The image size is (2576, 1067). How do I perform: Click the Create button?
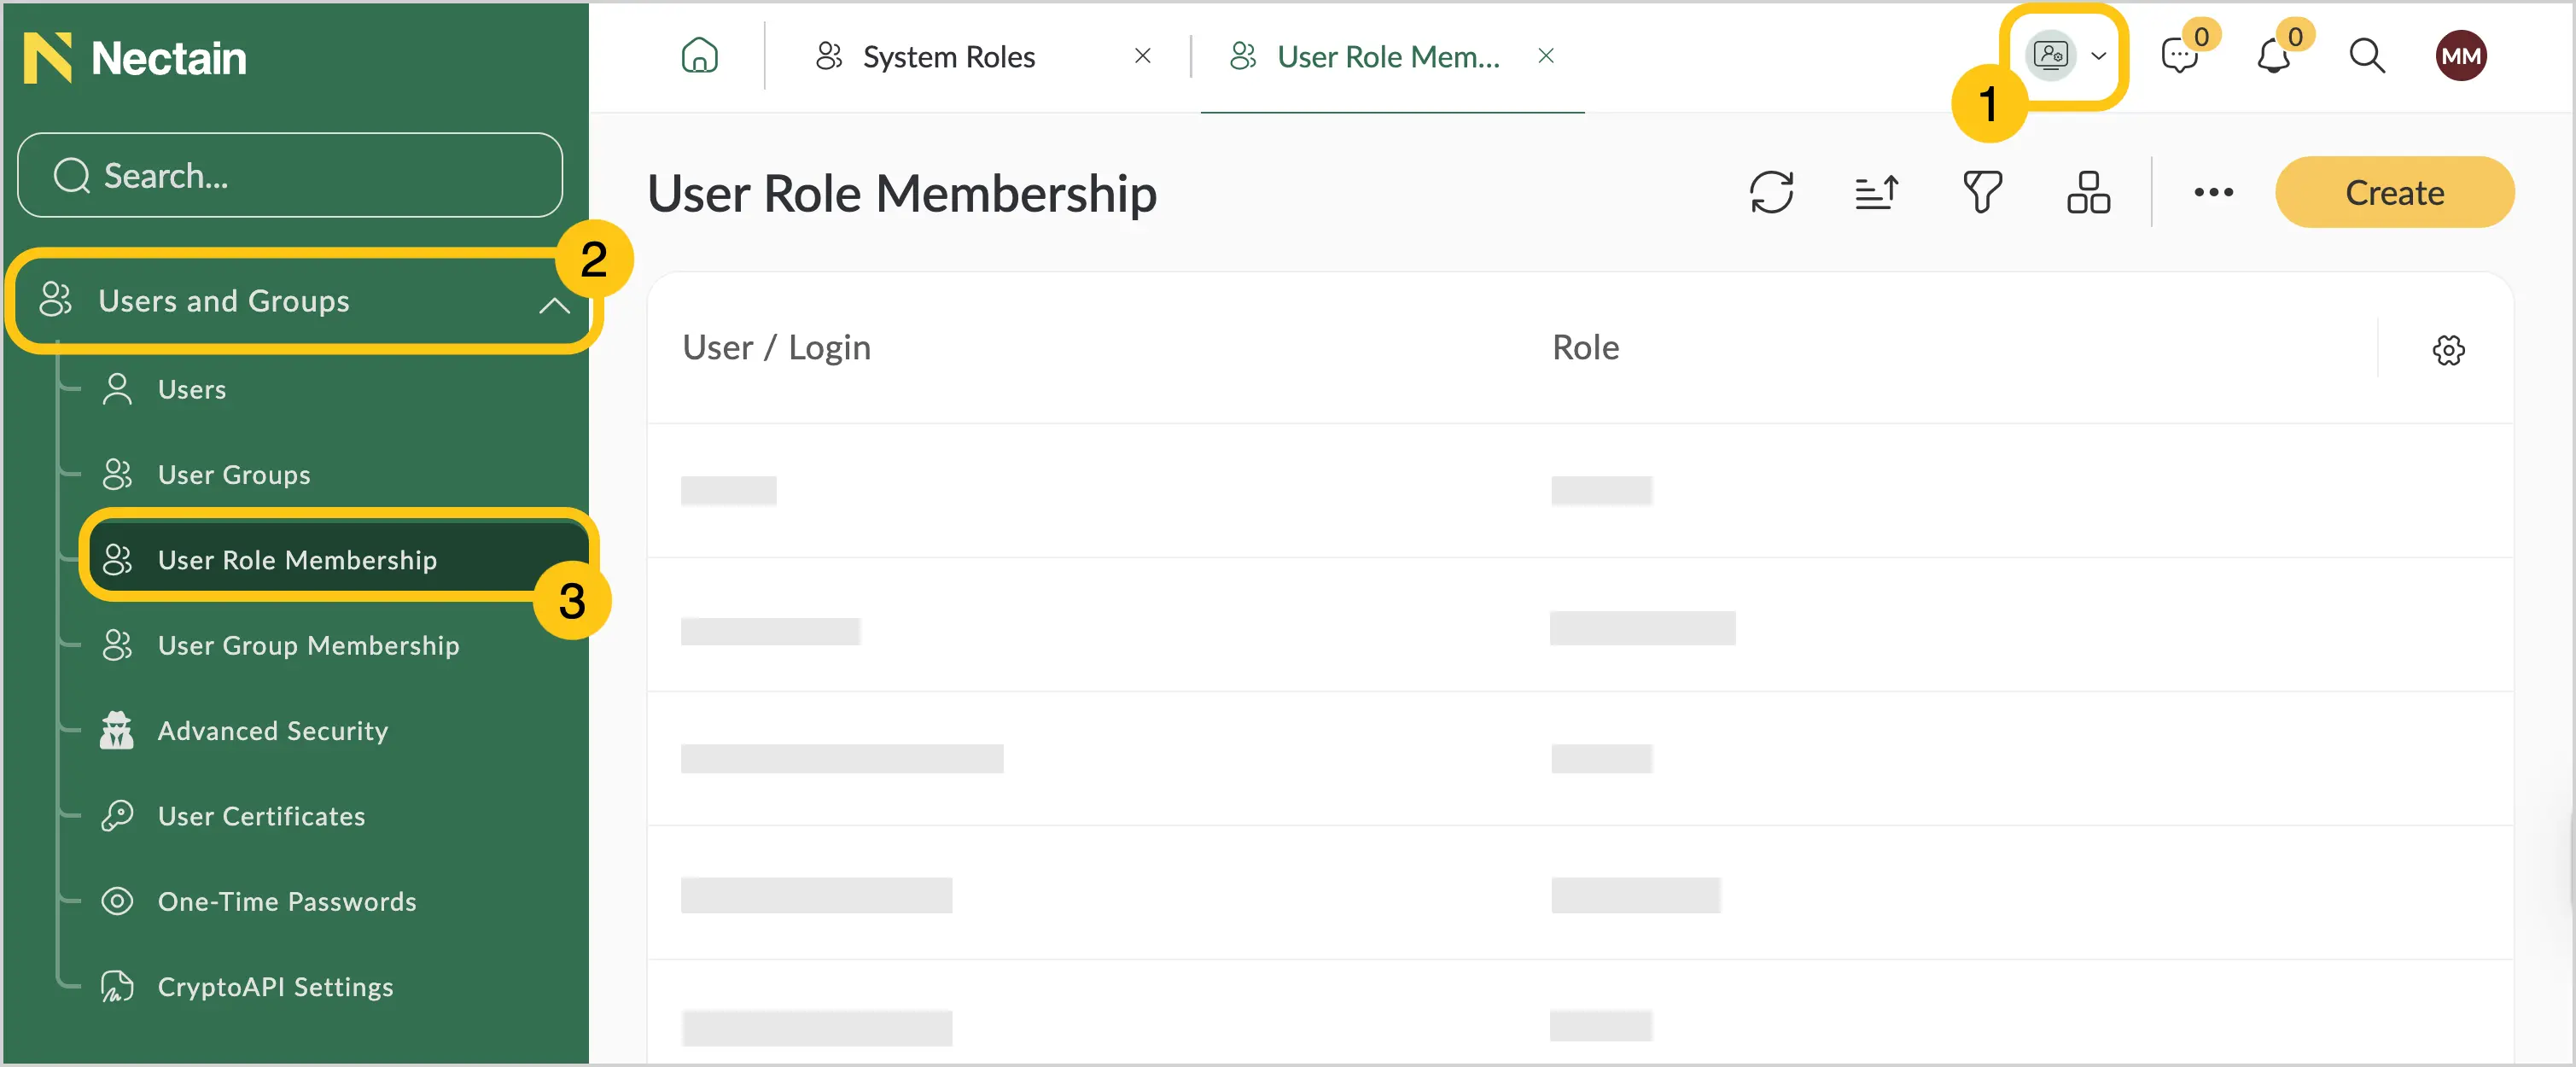[2394, 192]
